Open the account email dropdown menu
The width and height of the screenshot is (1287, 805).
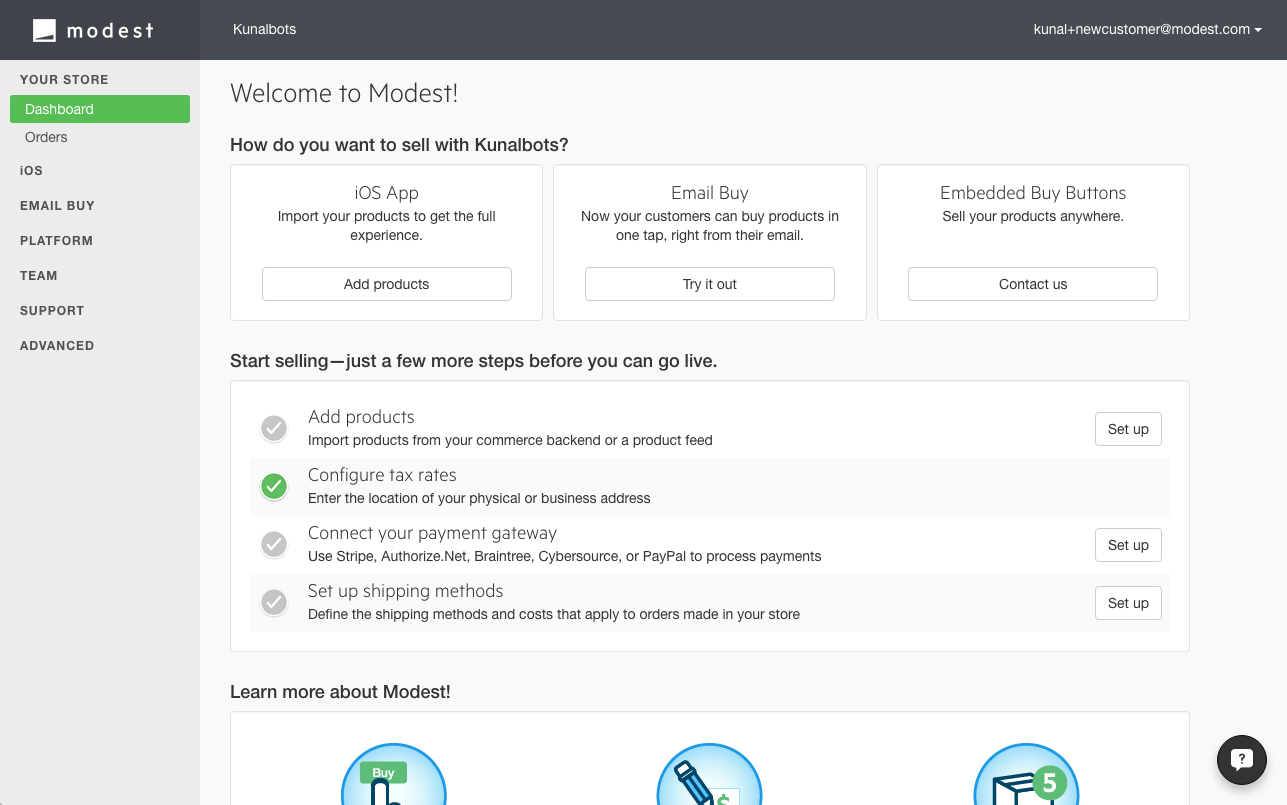(1147, 30)
